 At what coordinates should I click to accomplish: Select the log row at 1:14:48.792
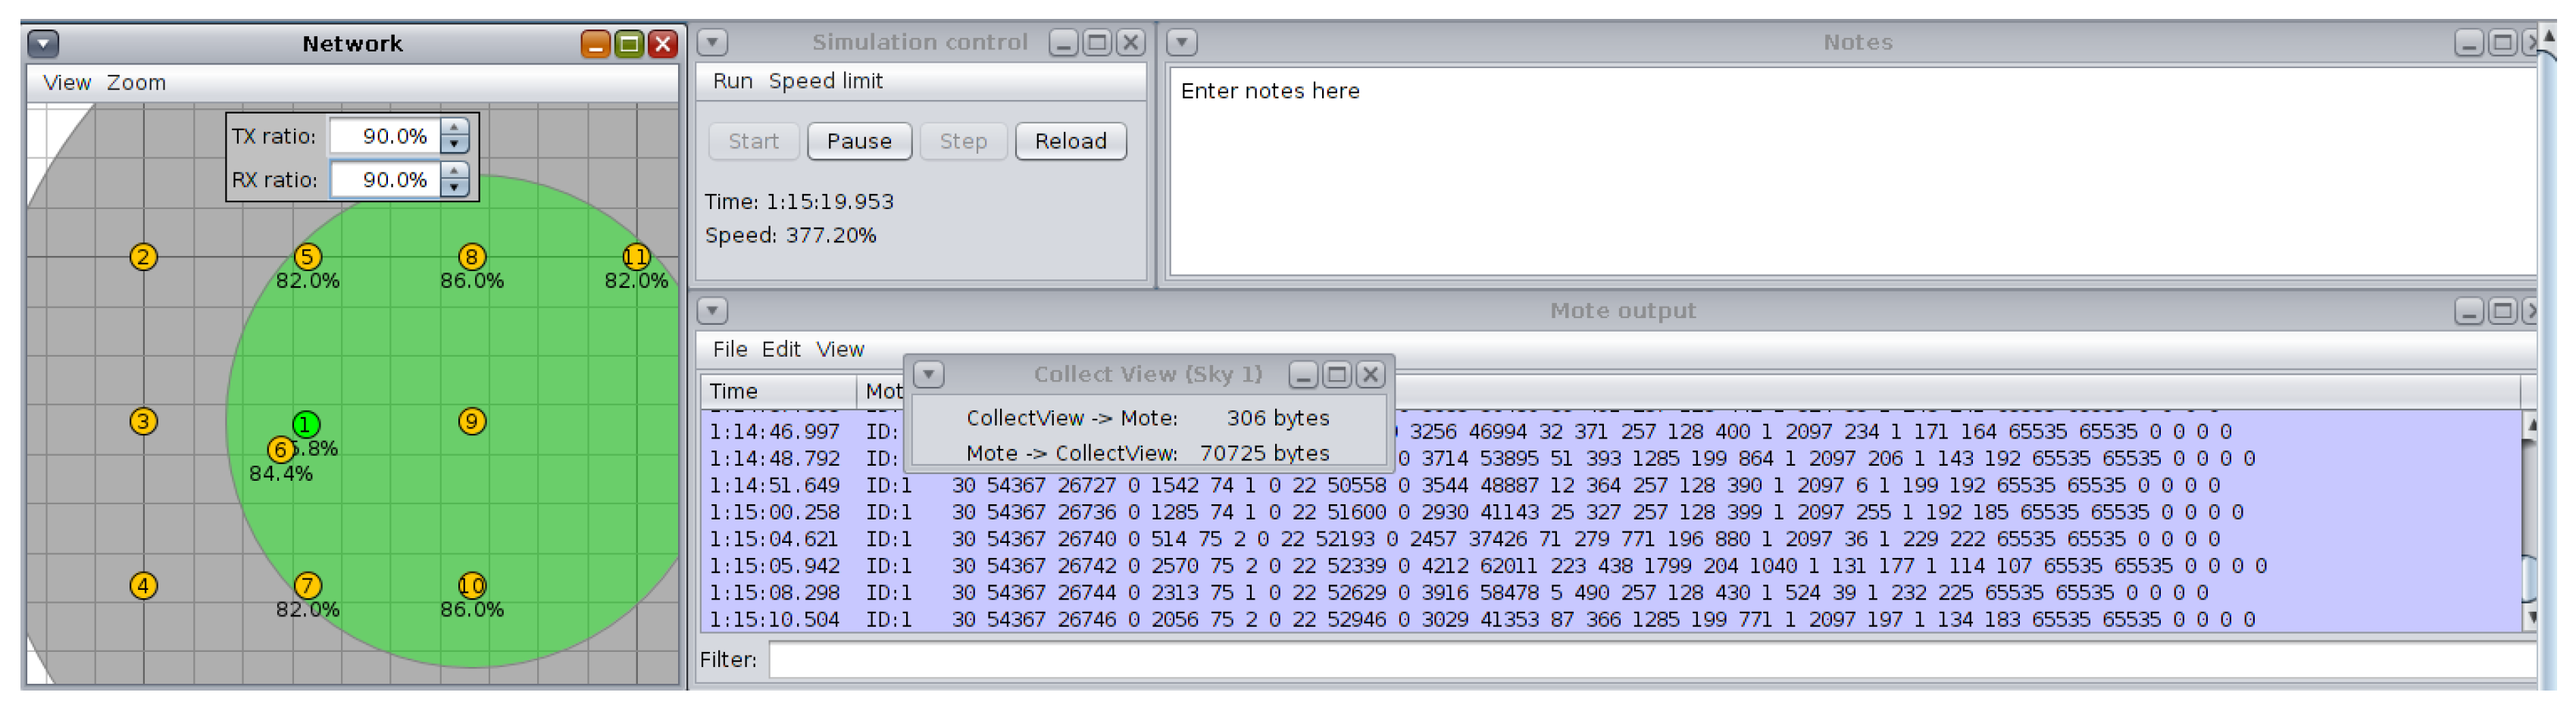1612,459
